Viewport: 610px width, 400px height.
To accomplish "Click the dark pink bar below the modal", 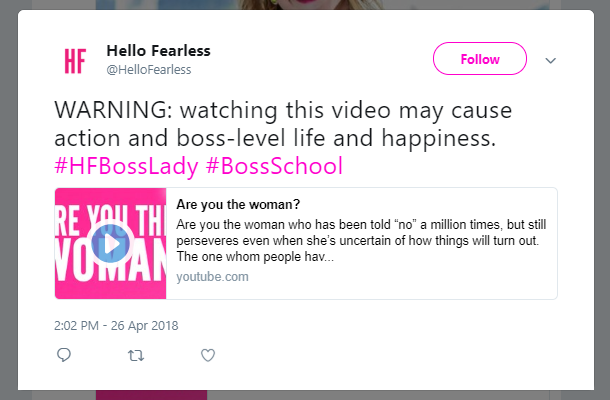I will click(151, 395).
